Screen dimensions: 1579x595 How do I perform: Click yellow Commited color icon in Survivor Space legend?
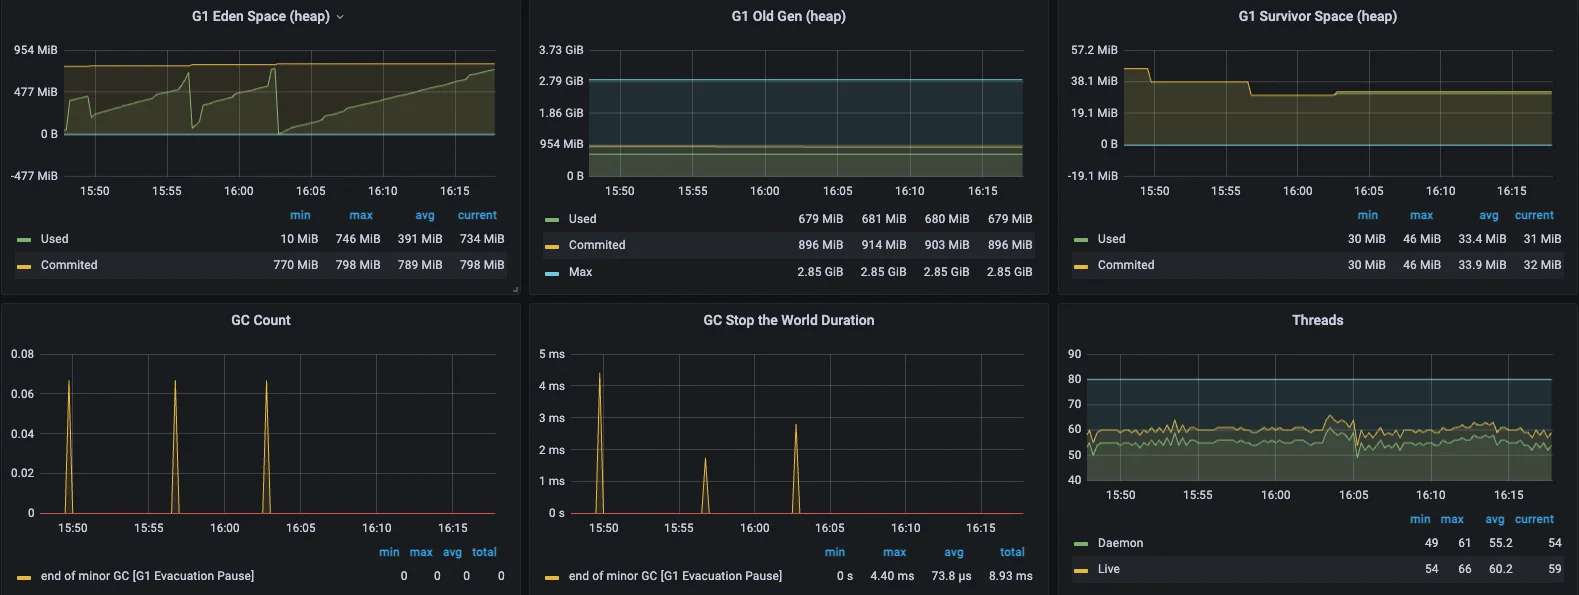click(x=1081, y=266)
